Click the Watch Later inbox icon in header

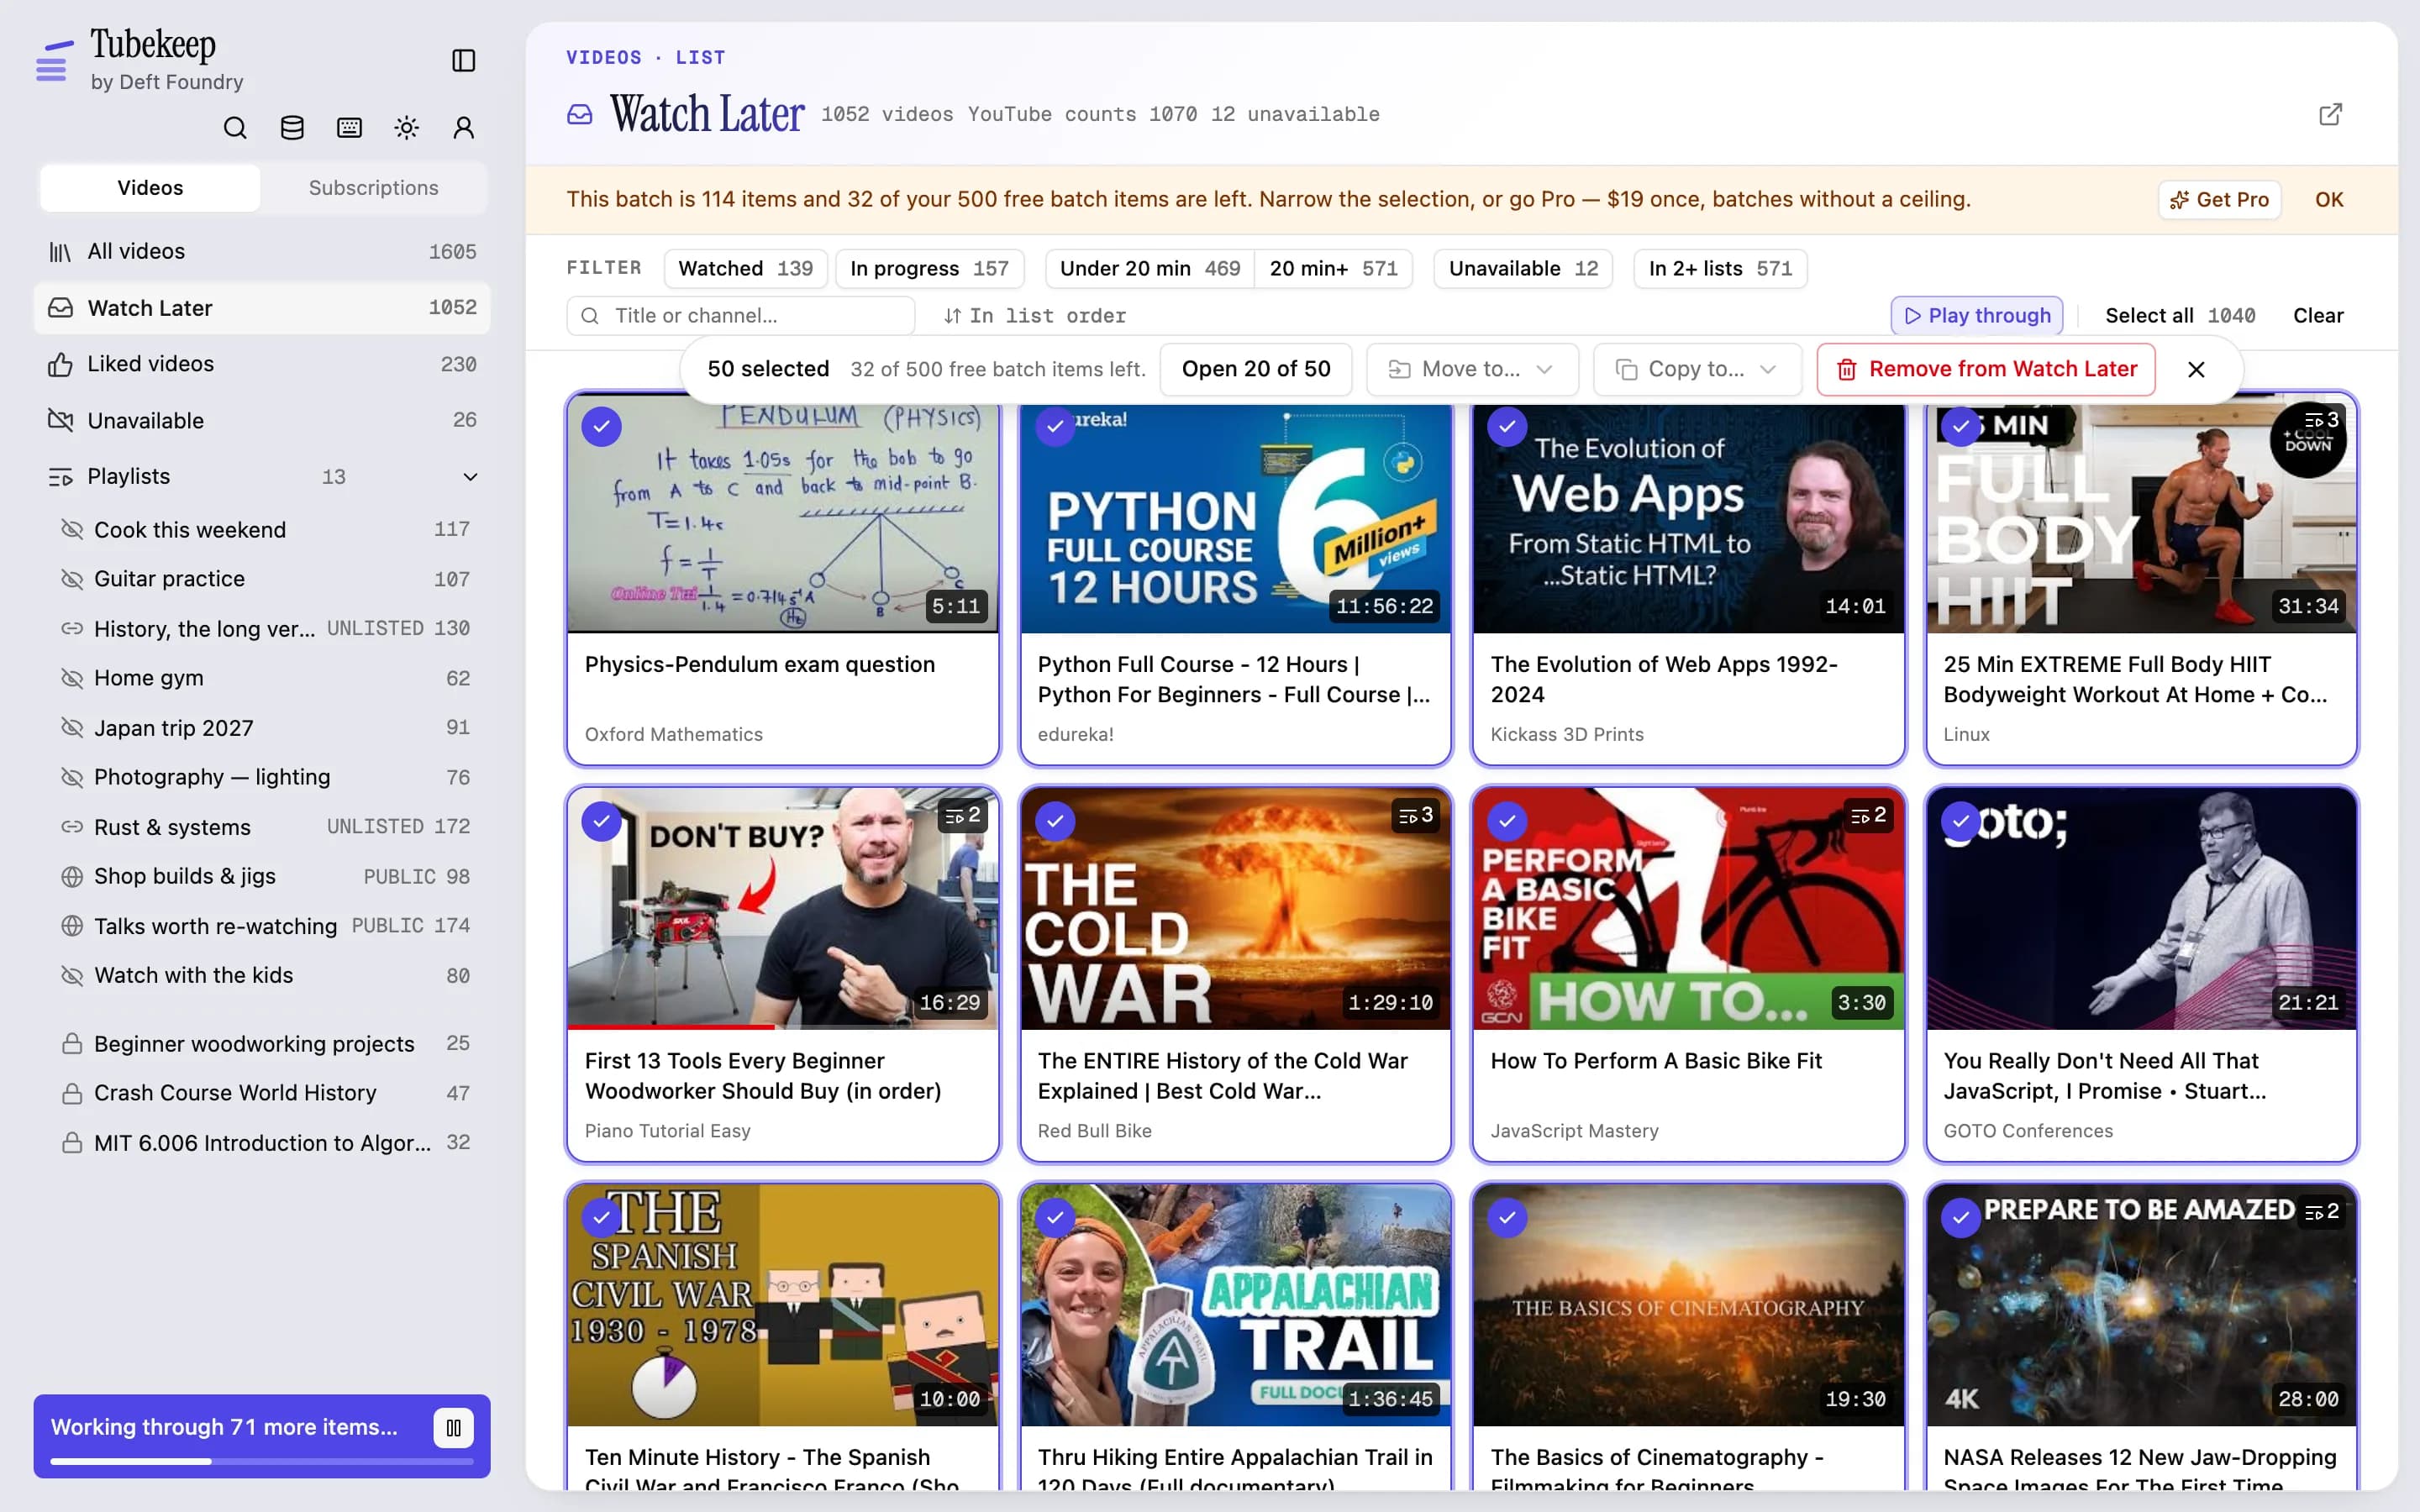pos(580,114)
